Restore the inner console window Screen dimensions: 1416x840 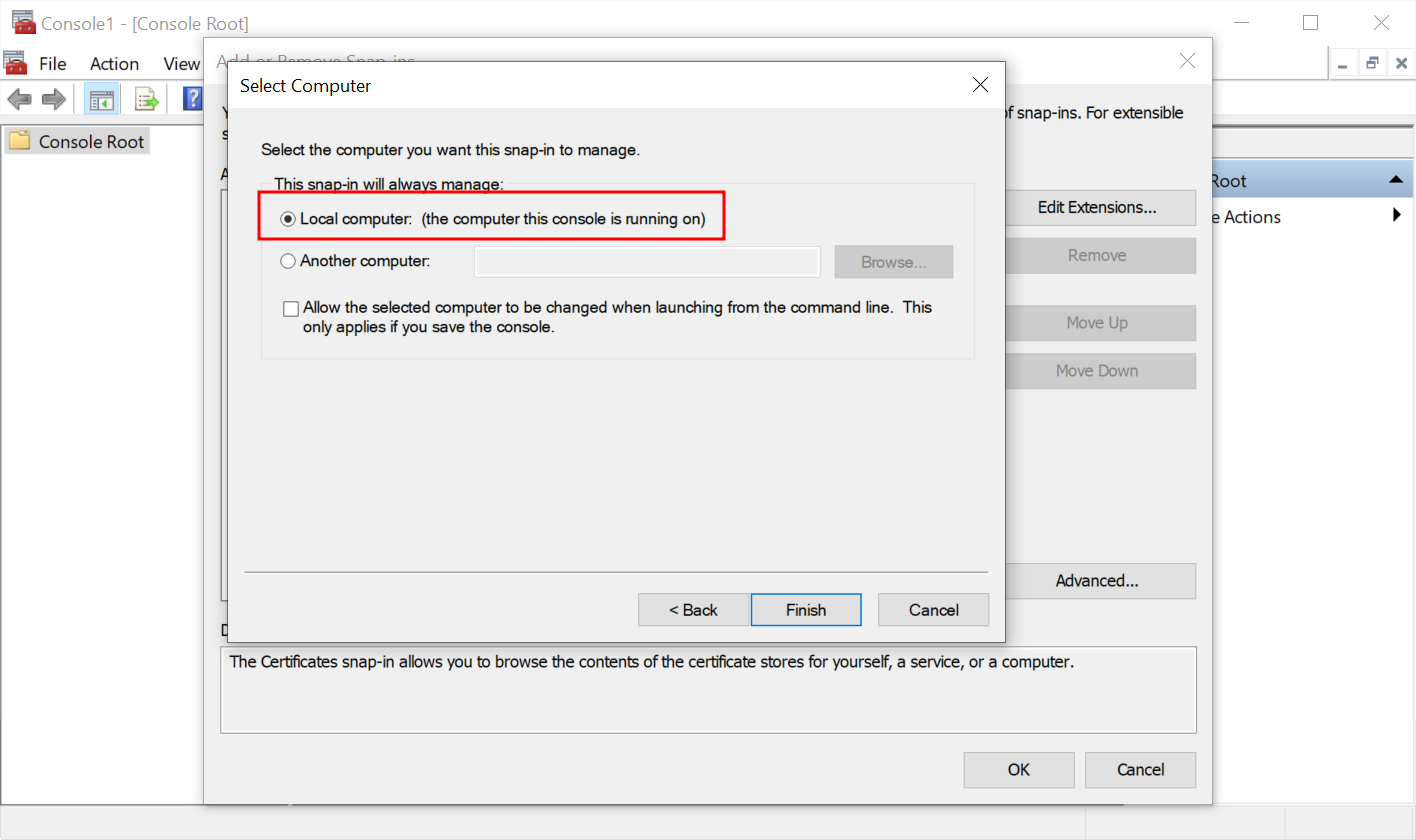tap(1373, 63)
